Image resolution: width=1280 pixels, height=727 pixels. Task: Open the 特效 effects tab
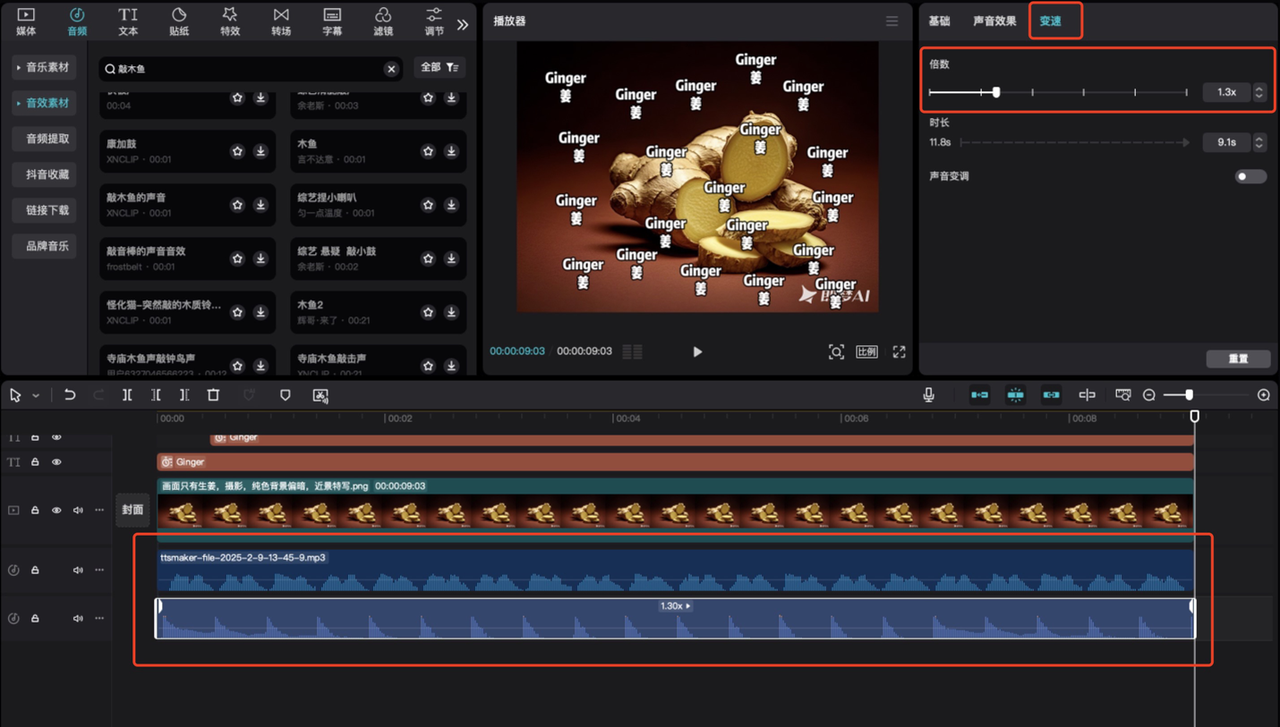pos(230,21)
